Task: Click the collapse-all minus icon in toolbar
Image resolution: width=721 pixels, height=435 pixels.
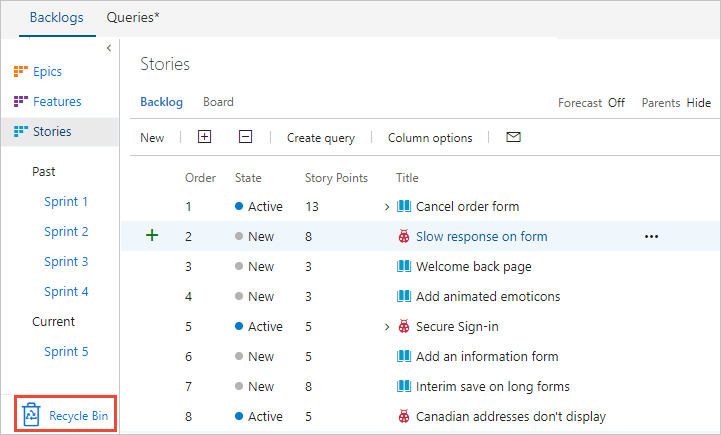Action: point(245,137)
